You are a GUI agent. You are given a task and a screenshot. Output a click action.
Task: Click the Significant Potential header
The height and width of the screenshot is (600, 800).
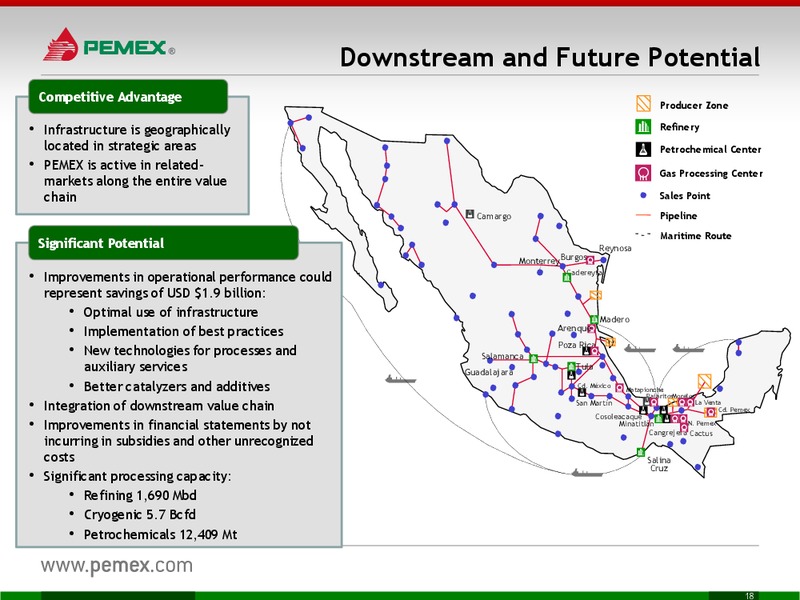click(163, 243)
